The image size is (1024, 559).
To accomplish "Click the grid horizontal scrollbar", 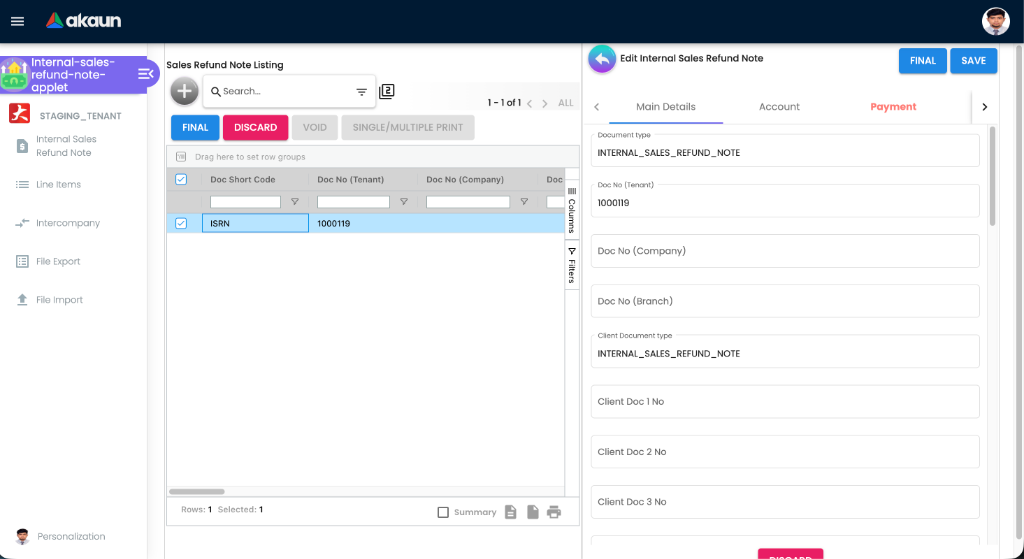I will 197,492.
